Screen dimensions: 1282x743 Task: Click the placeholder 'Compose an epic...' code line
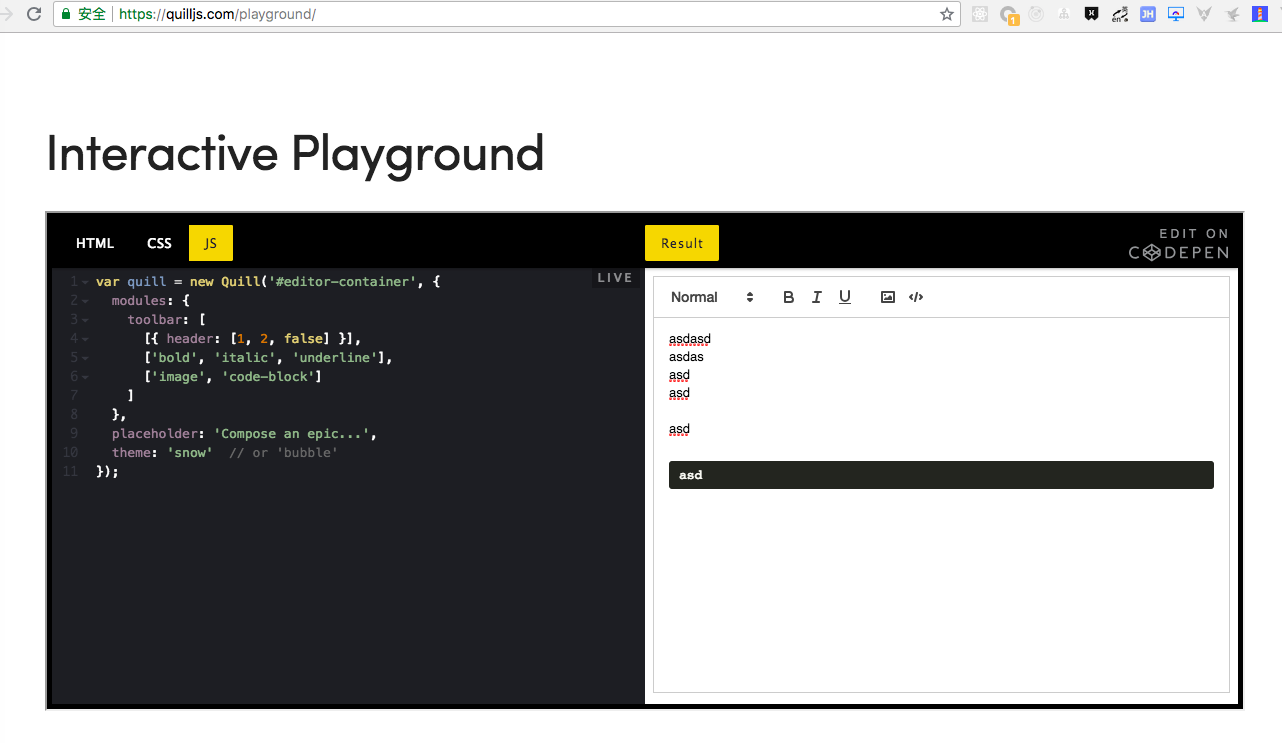[x=244, y=434]
